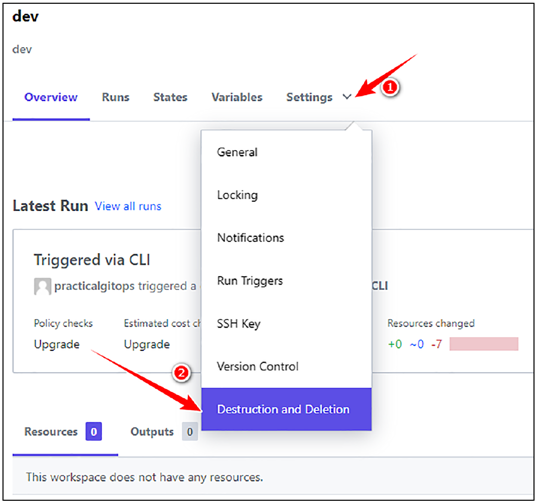Expand the Settings chevron arrow

[347, 97]
